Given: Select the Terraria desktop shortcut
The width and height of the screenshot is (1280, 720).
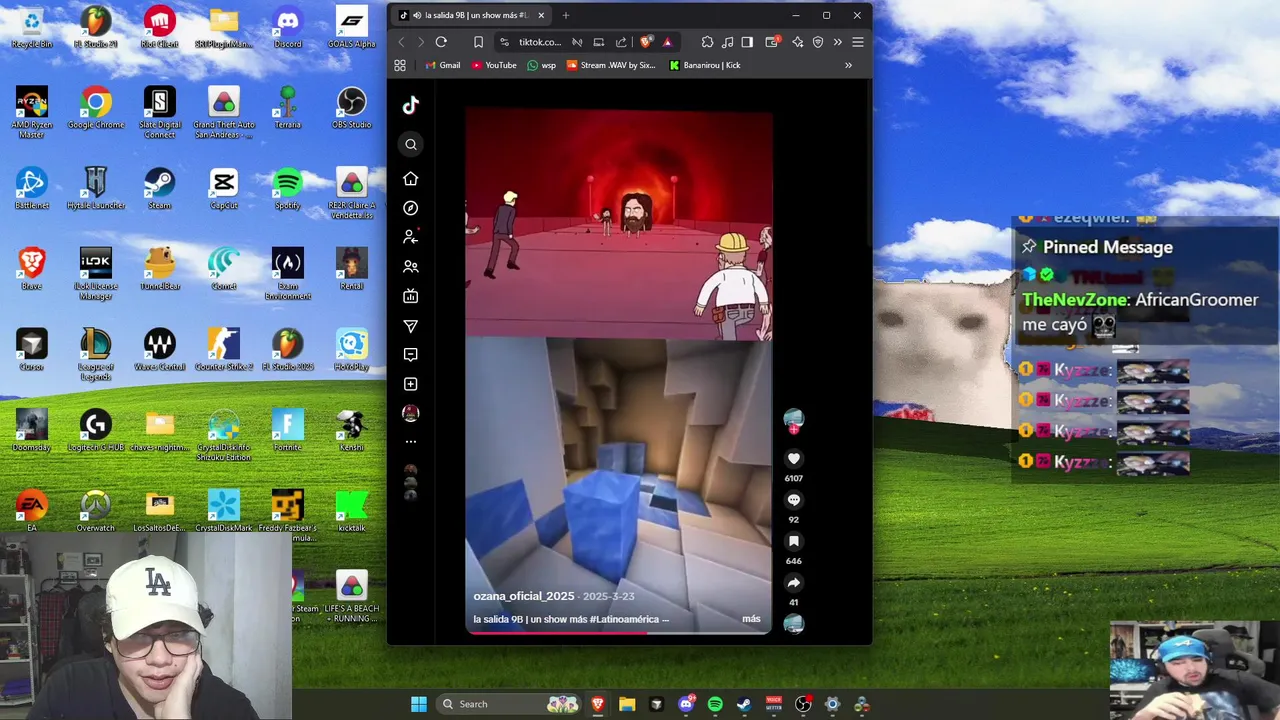Looking at the screenshot, I should pyautogui.click(x=288, y=108).
